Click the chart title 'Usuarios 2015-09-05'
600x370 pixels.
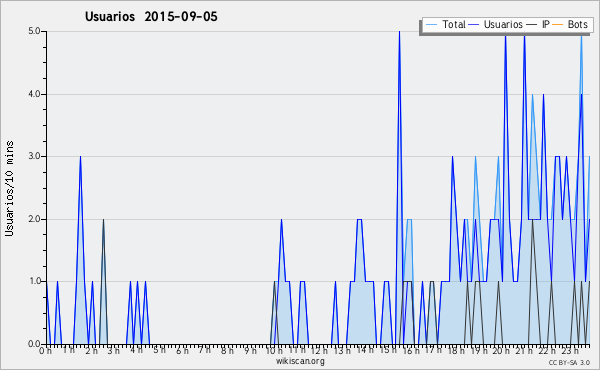pyautogui.click(x=151, y=17)
